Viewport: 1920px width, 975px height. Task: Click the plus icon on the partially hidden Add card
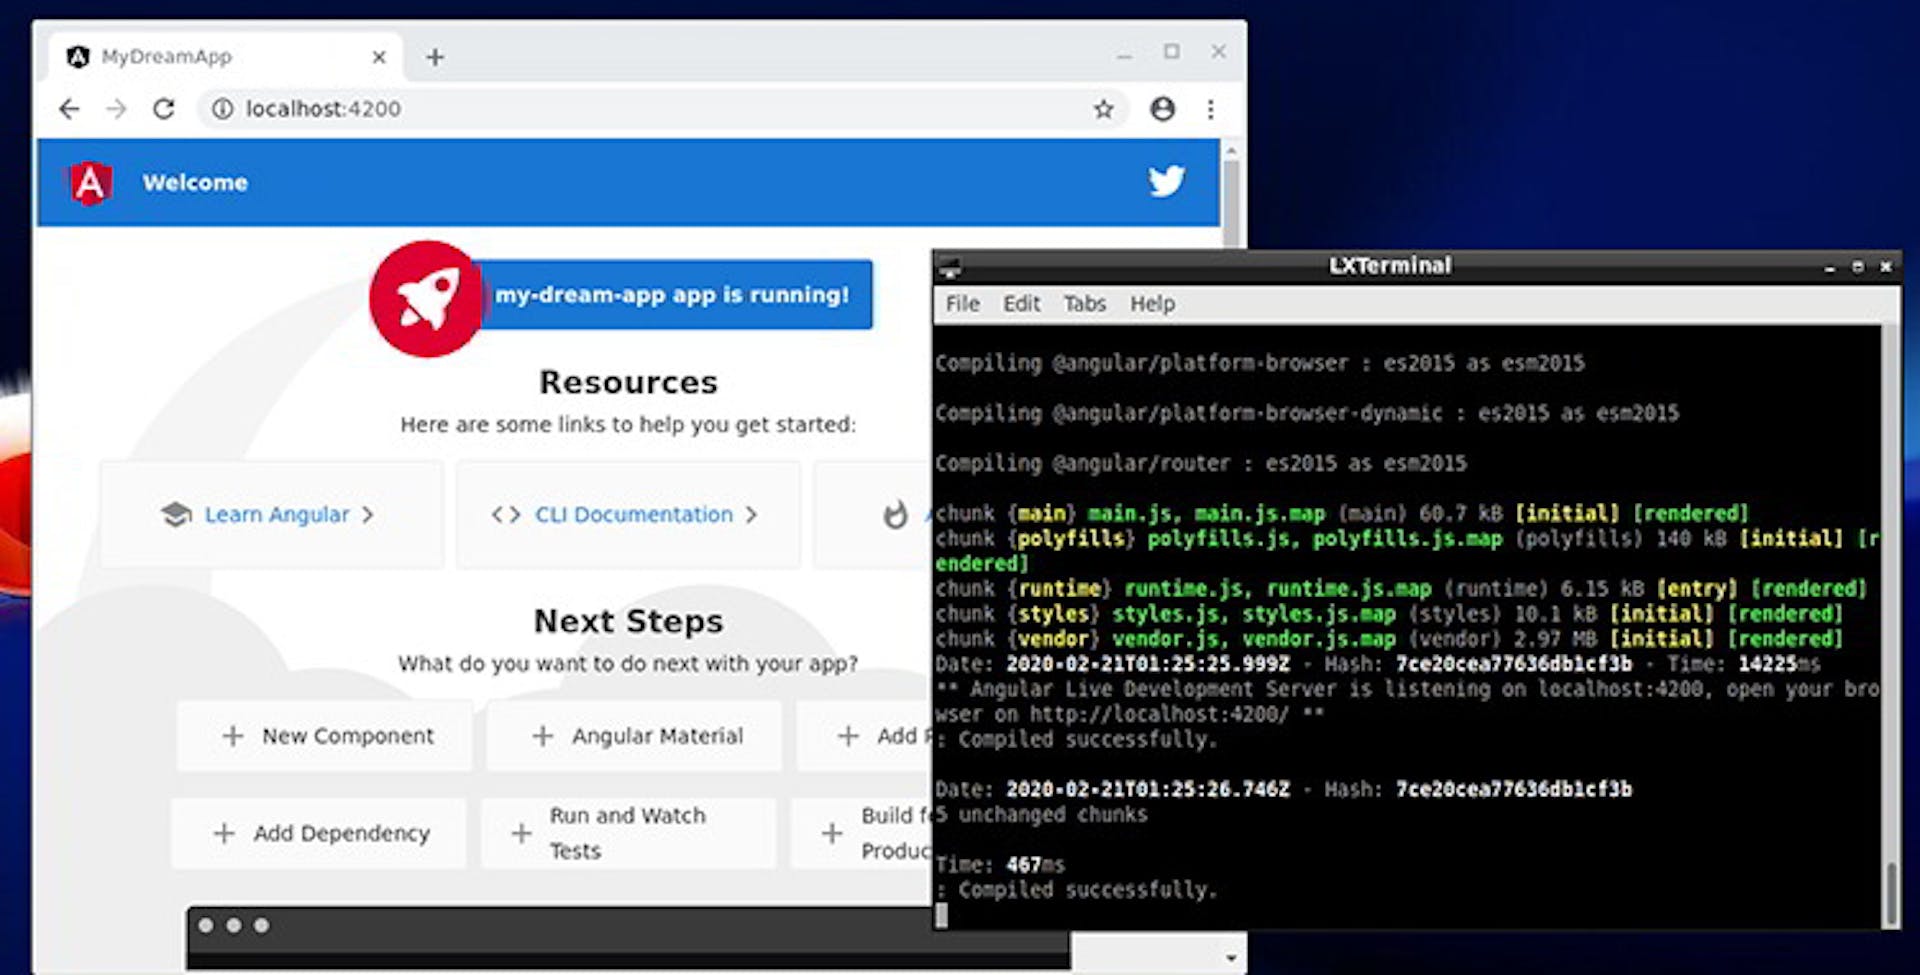[848, 736]
